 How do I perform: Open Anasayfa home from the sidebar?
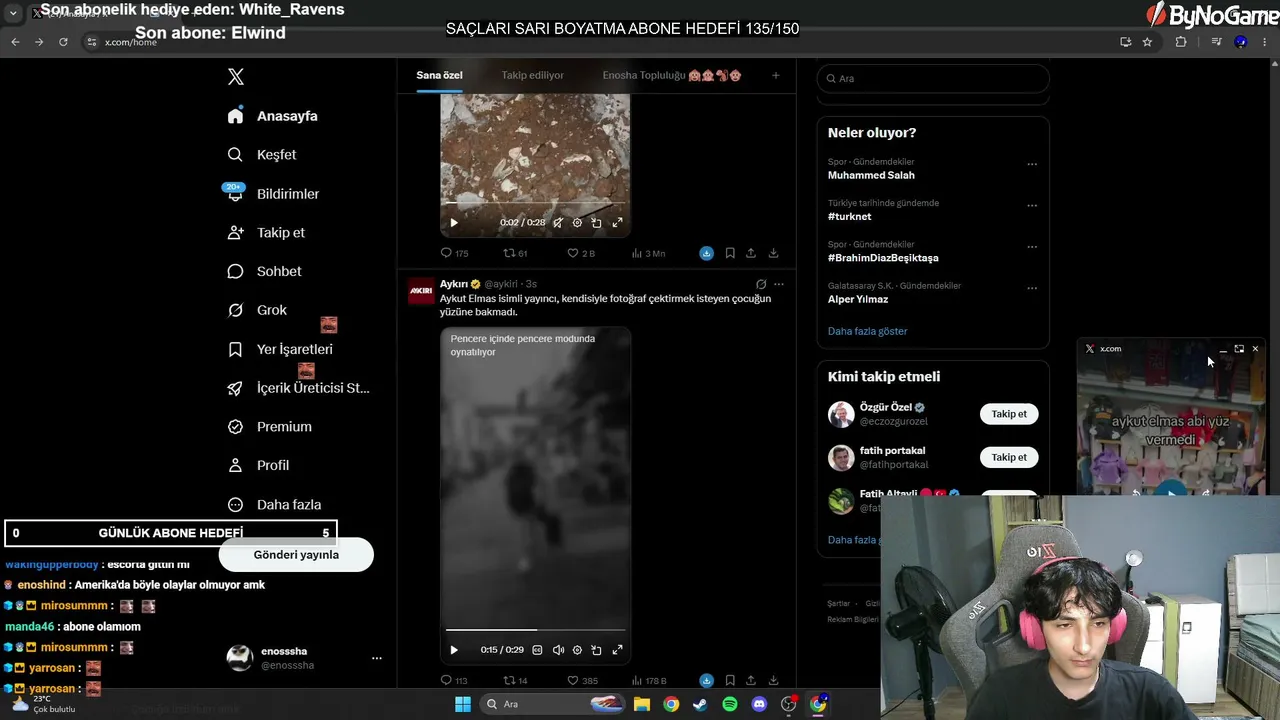pos(273,116)
